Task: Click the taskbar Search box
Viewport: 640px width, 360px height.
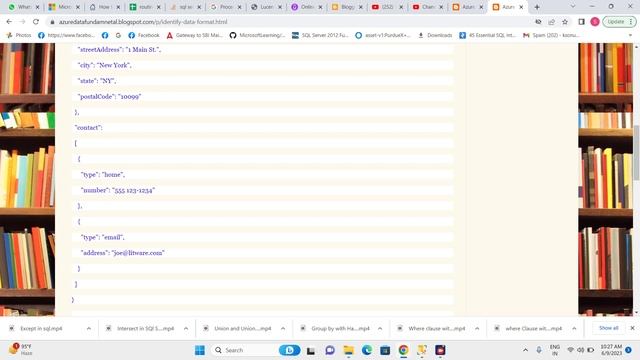Action: pyautogui.click(x=256, y=350)
